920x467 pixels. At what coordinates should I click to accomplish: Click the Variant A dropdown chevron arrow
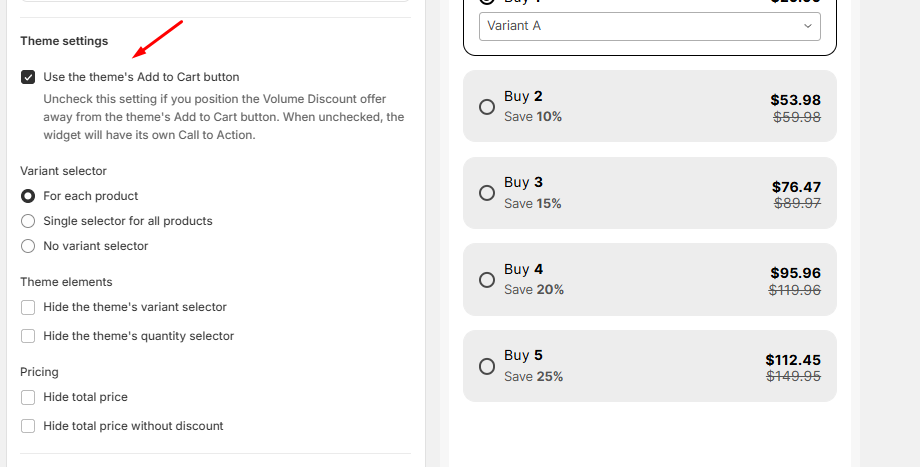point(808,26)
